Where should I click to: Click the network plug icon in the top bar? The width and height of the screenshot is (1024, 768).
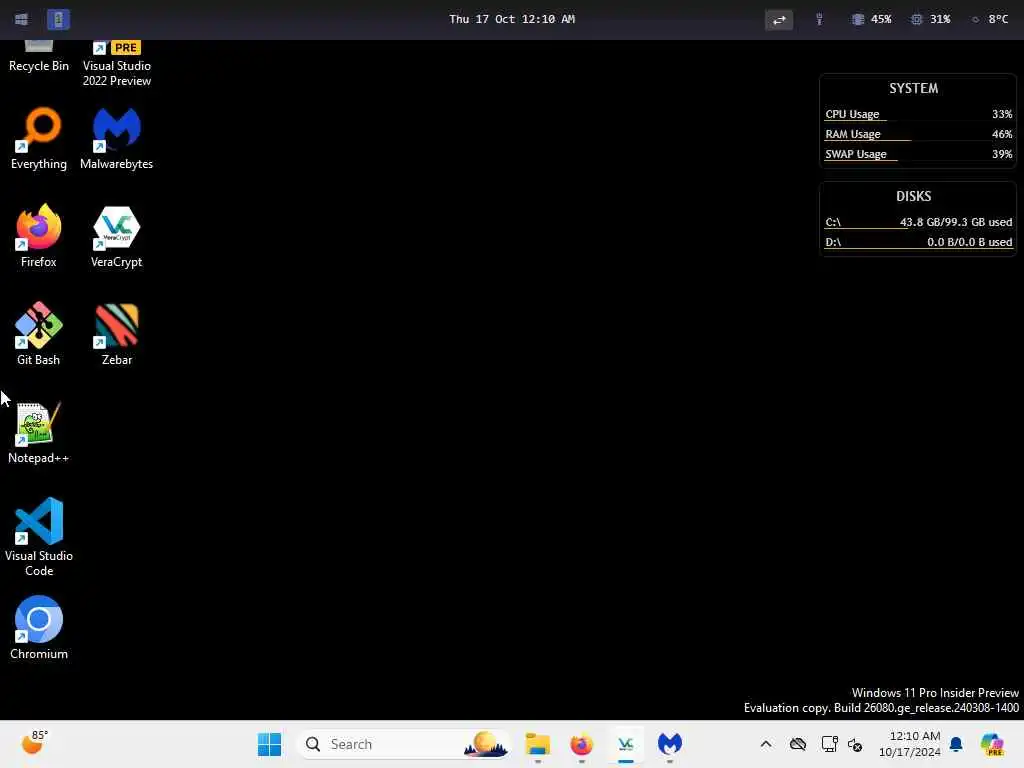point(819,20)
